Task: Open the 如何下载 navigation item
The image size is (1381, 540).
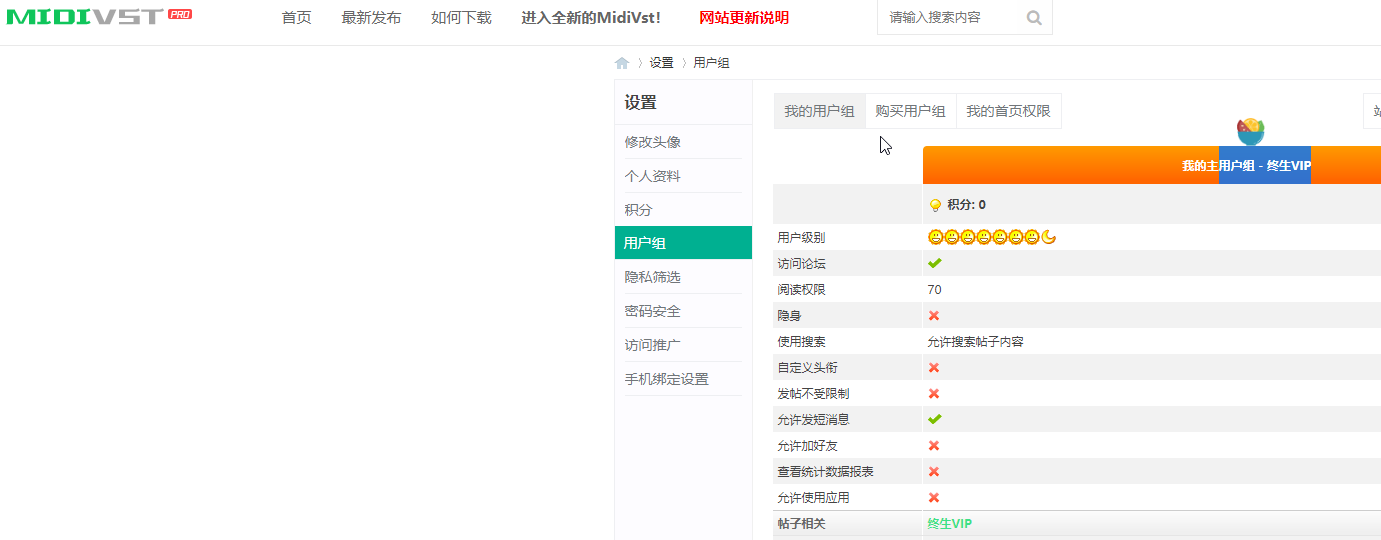Action: [461, 18]
